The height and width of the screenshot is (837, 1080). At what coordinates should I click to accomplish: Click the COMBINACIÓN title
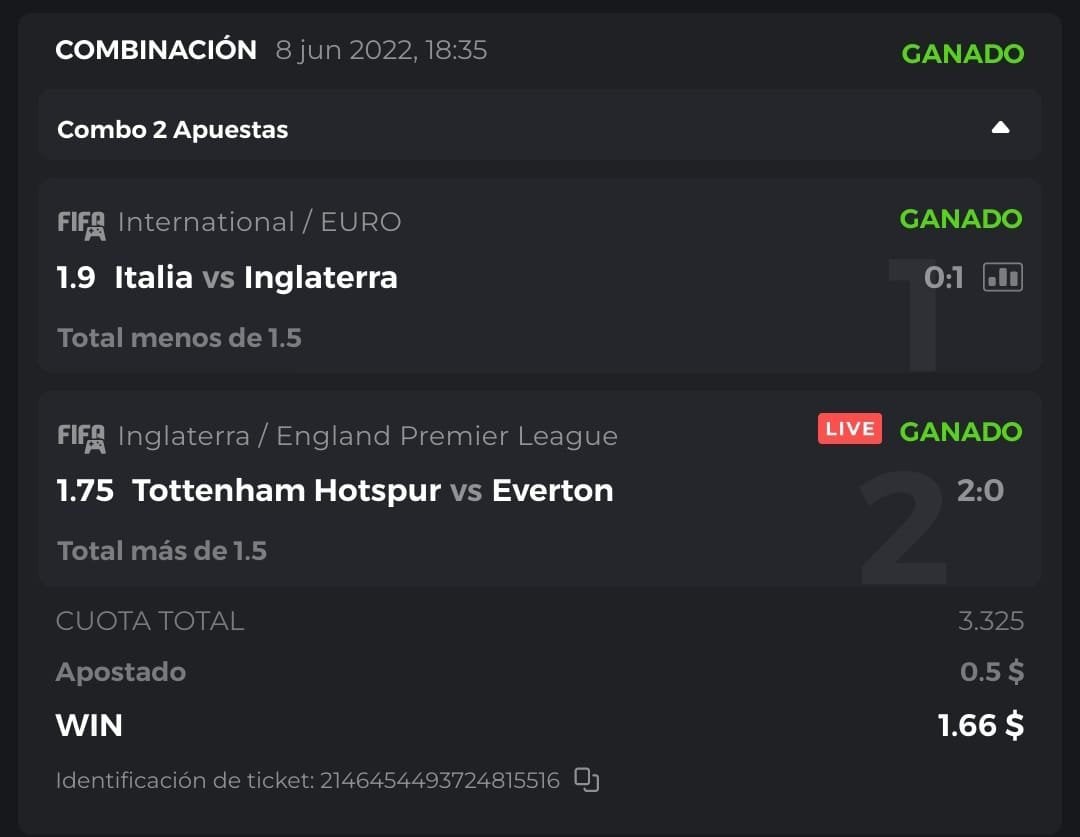[156, 50]
